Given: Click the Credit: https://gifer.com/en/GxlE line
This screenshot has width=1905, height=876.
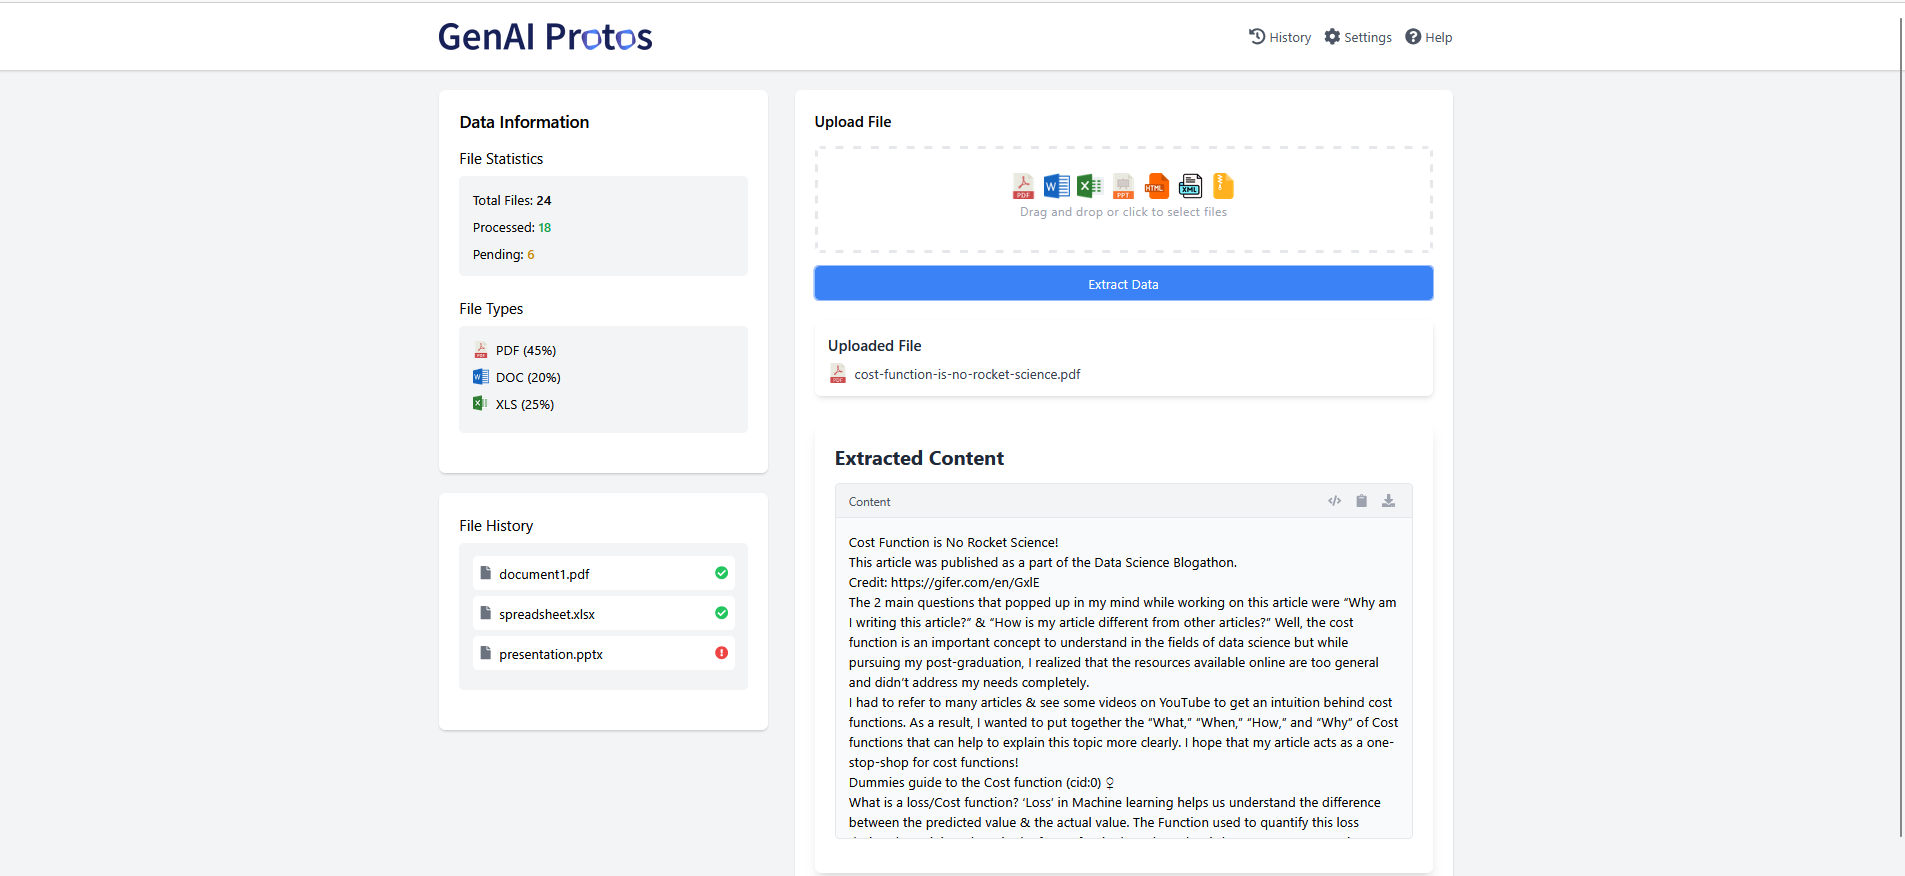Looking at the screenshot, I should click(944, 582).
